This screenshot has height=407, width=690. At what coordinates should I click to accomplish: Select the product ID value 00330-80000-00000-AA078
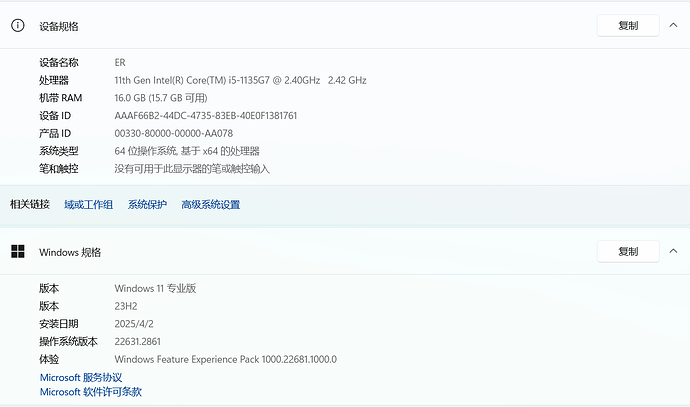(174, 133)
